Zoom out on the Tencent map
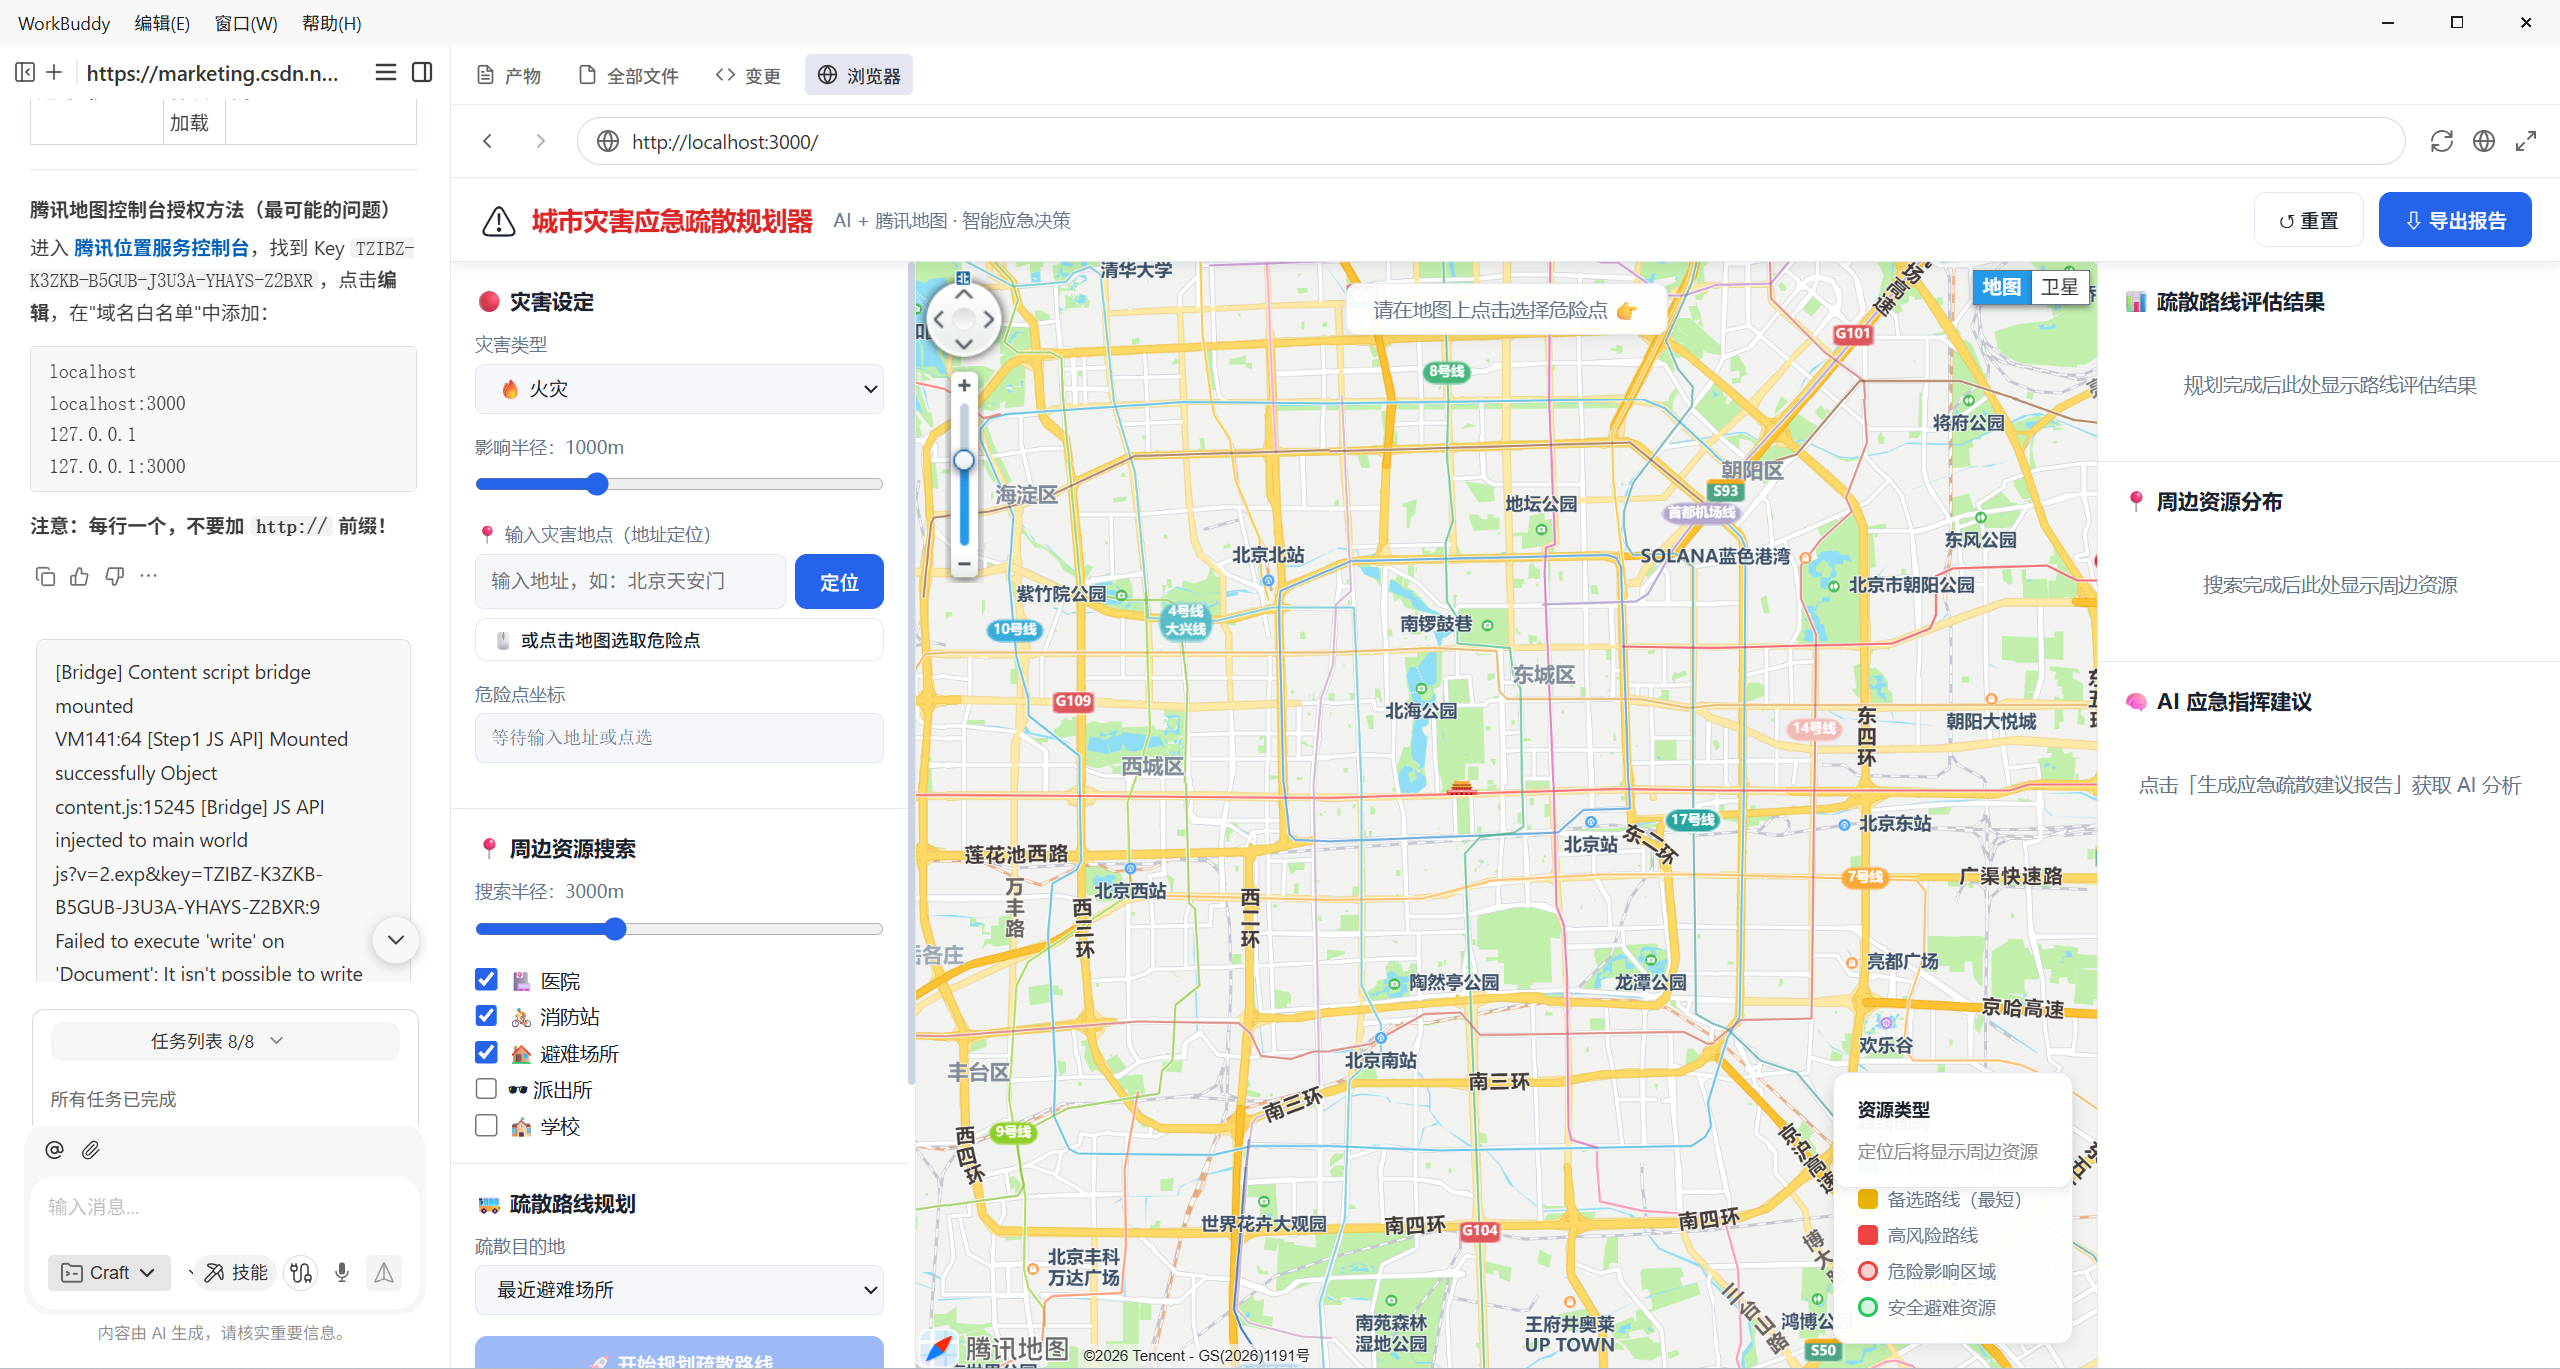This screenshot has width=2560, height=1369. (x=964, y=564)
